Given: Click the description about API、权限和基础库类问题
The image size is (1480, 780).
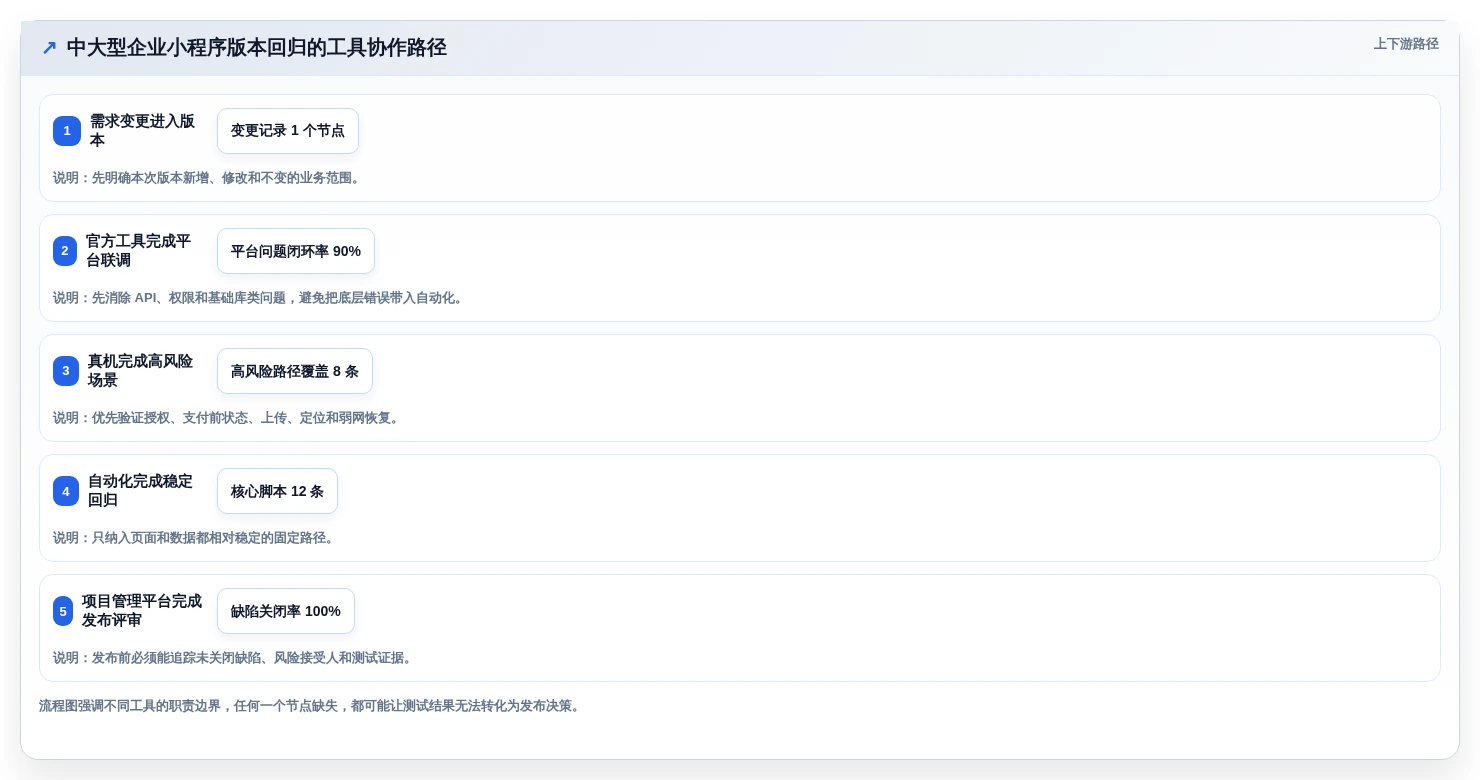Looking at the screenshot, I should coord(260,298).
